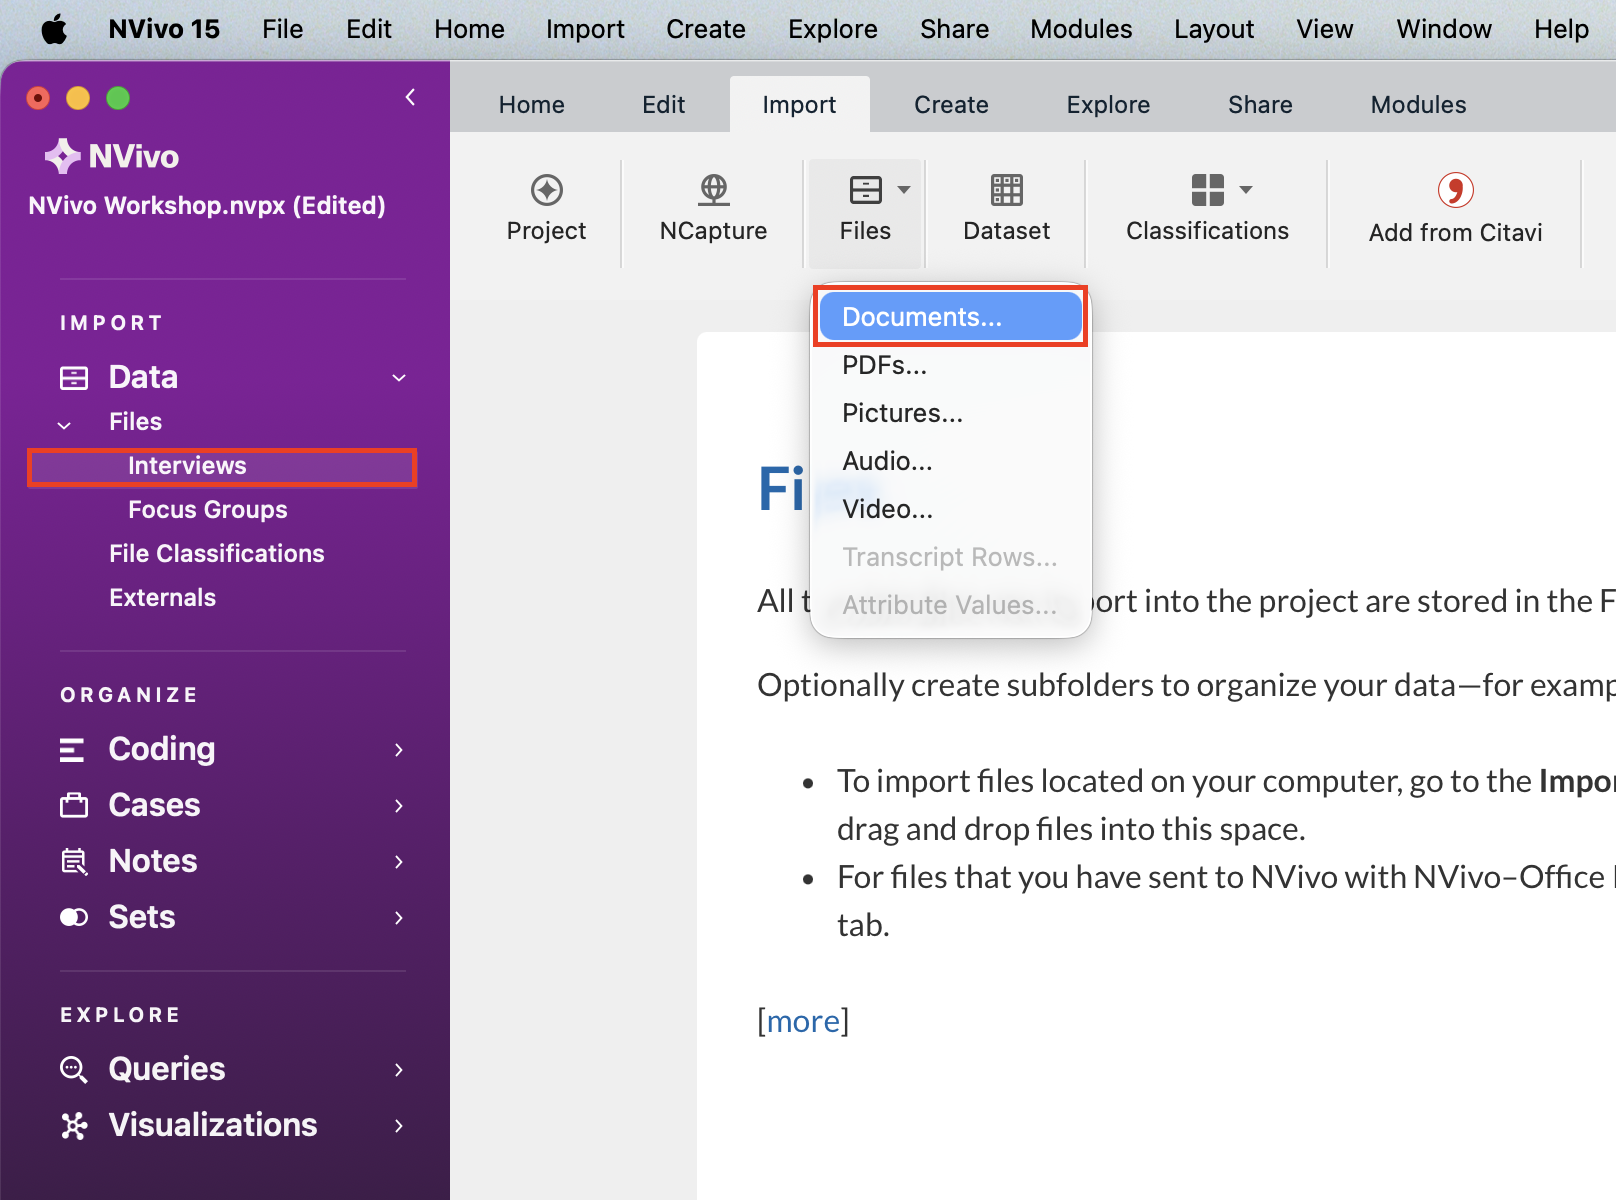Collapse the navigation sidebar with arrow
Viewport: 1616px width, 1200px height.
pyautogui.click(x=410, y=97)
